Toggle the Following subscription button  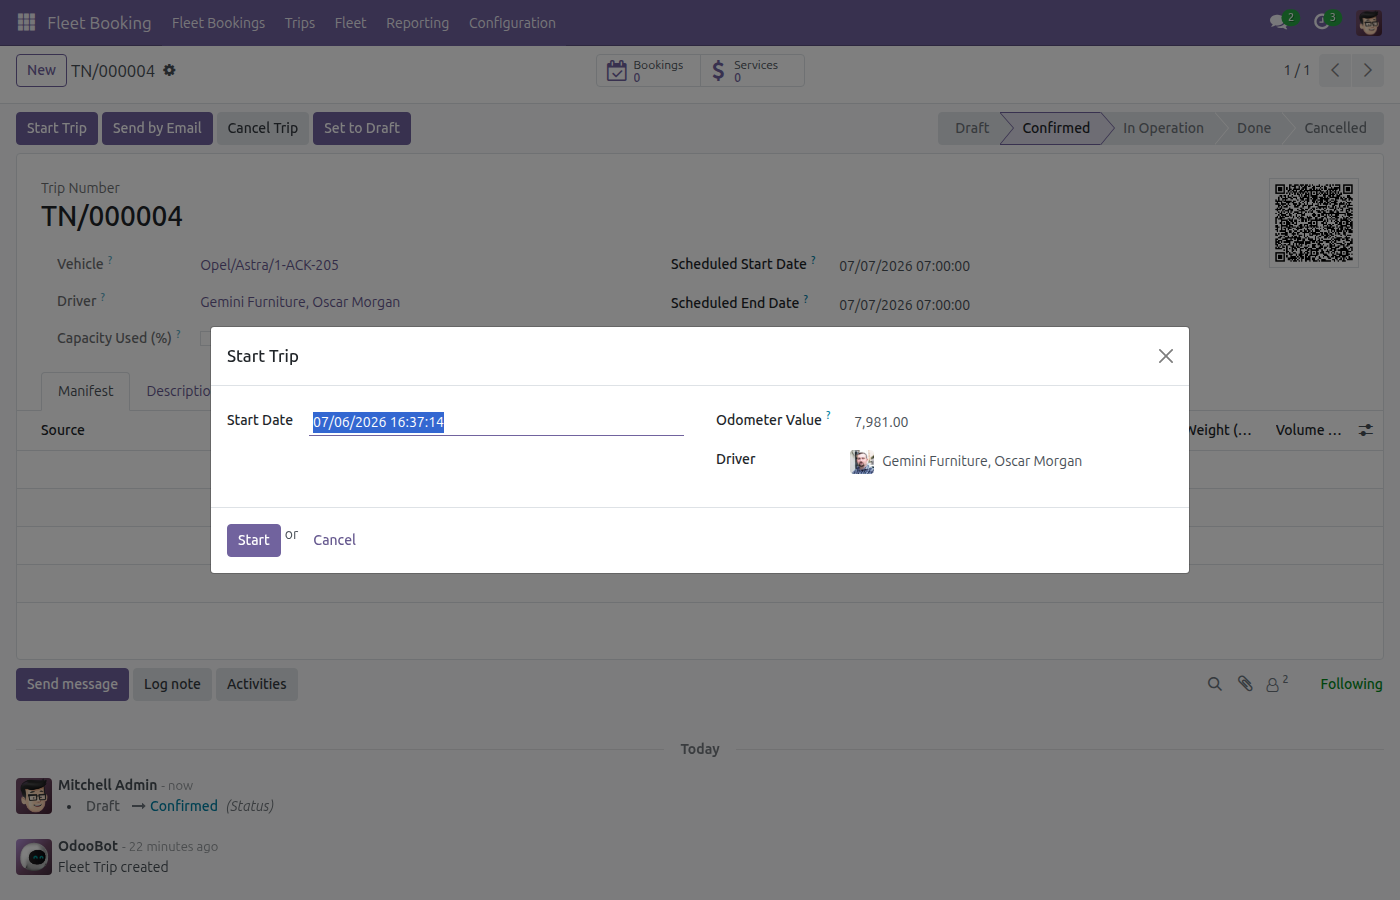(x=1351, y=684)
